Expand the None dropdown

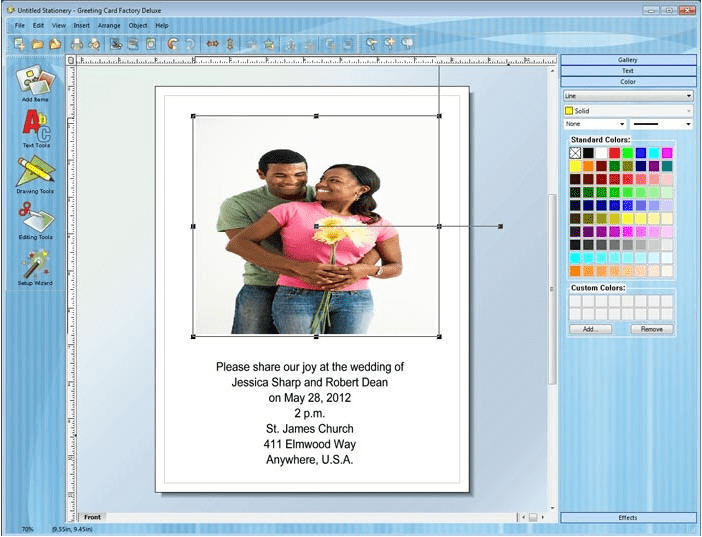coord(595,124)
